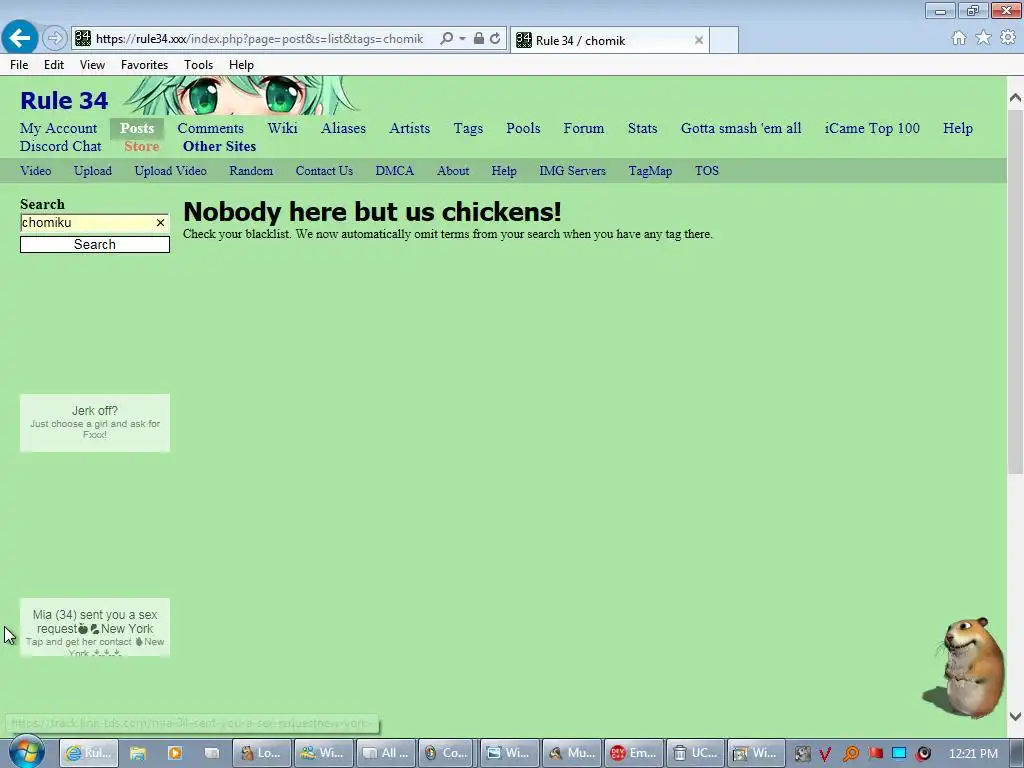
Task: Click the search magnifier in address bar
Action: [447, 39]
